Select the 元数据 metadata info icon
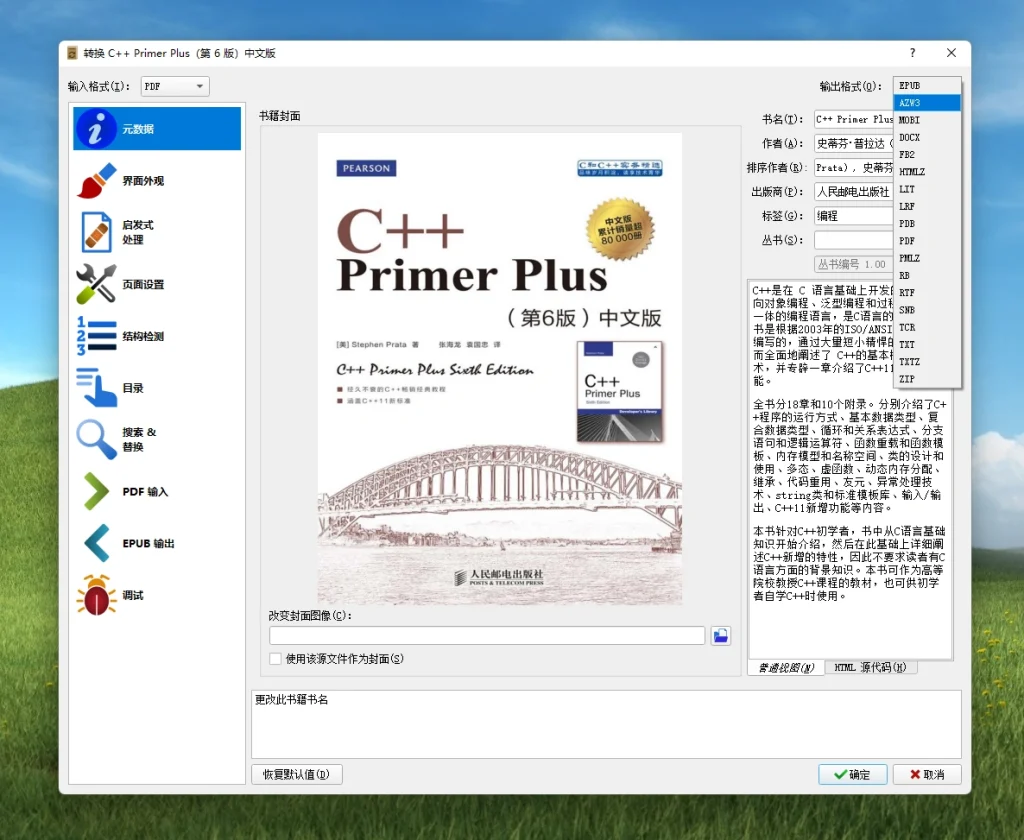 pyautogui.click(x=96, y=129)
